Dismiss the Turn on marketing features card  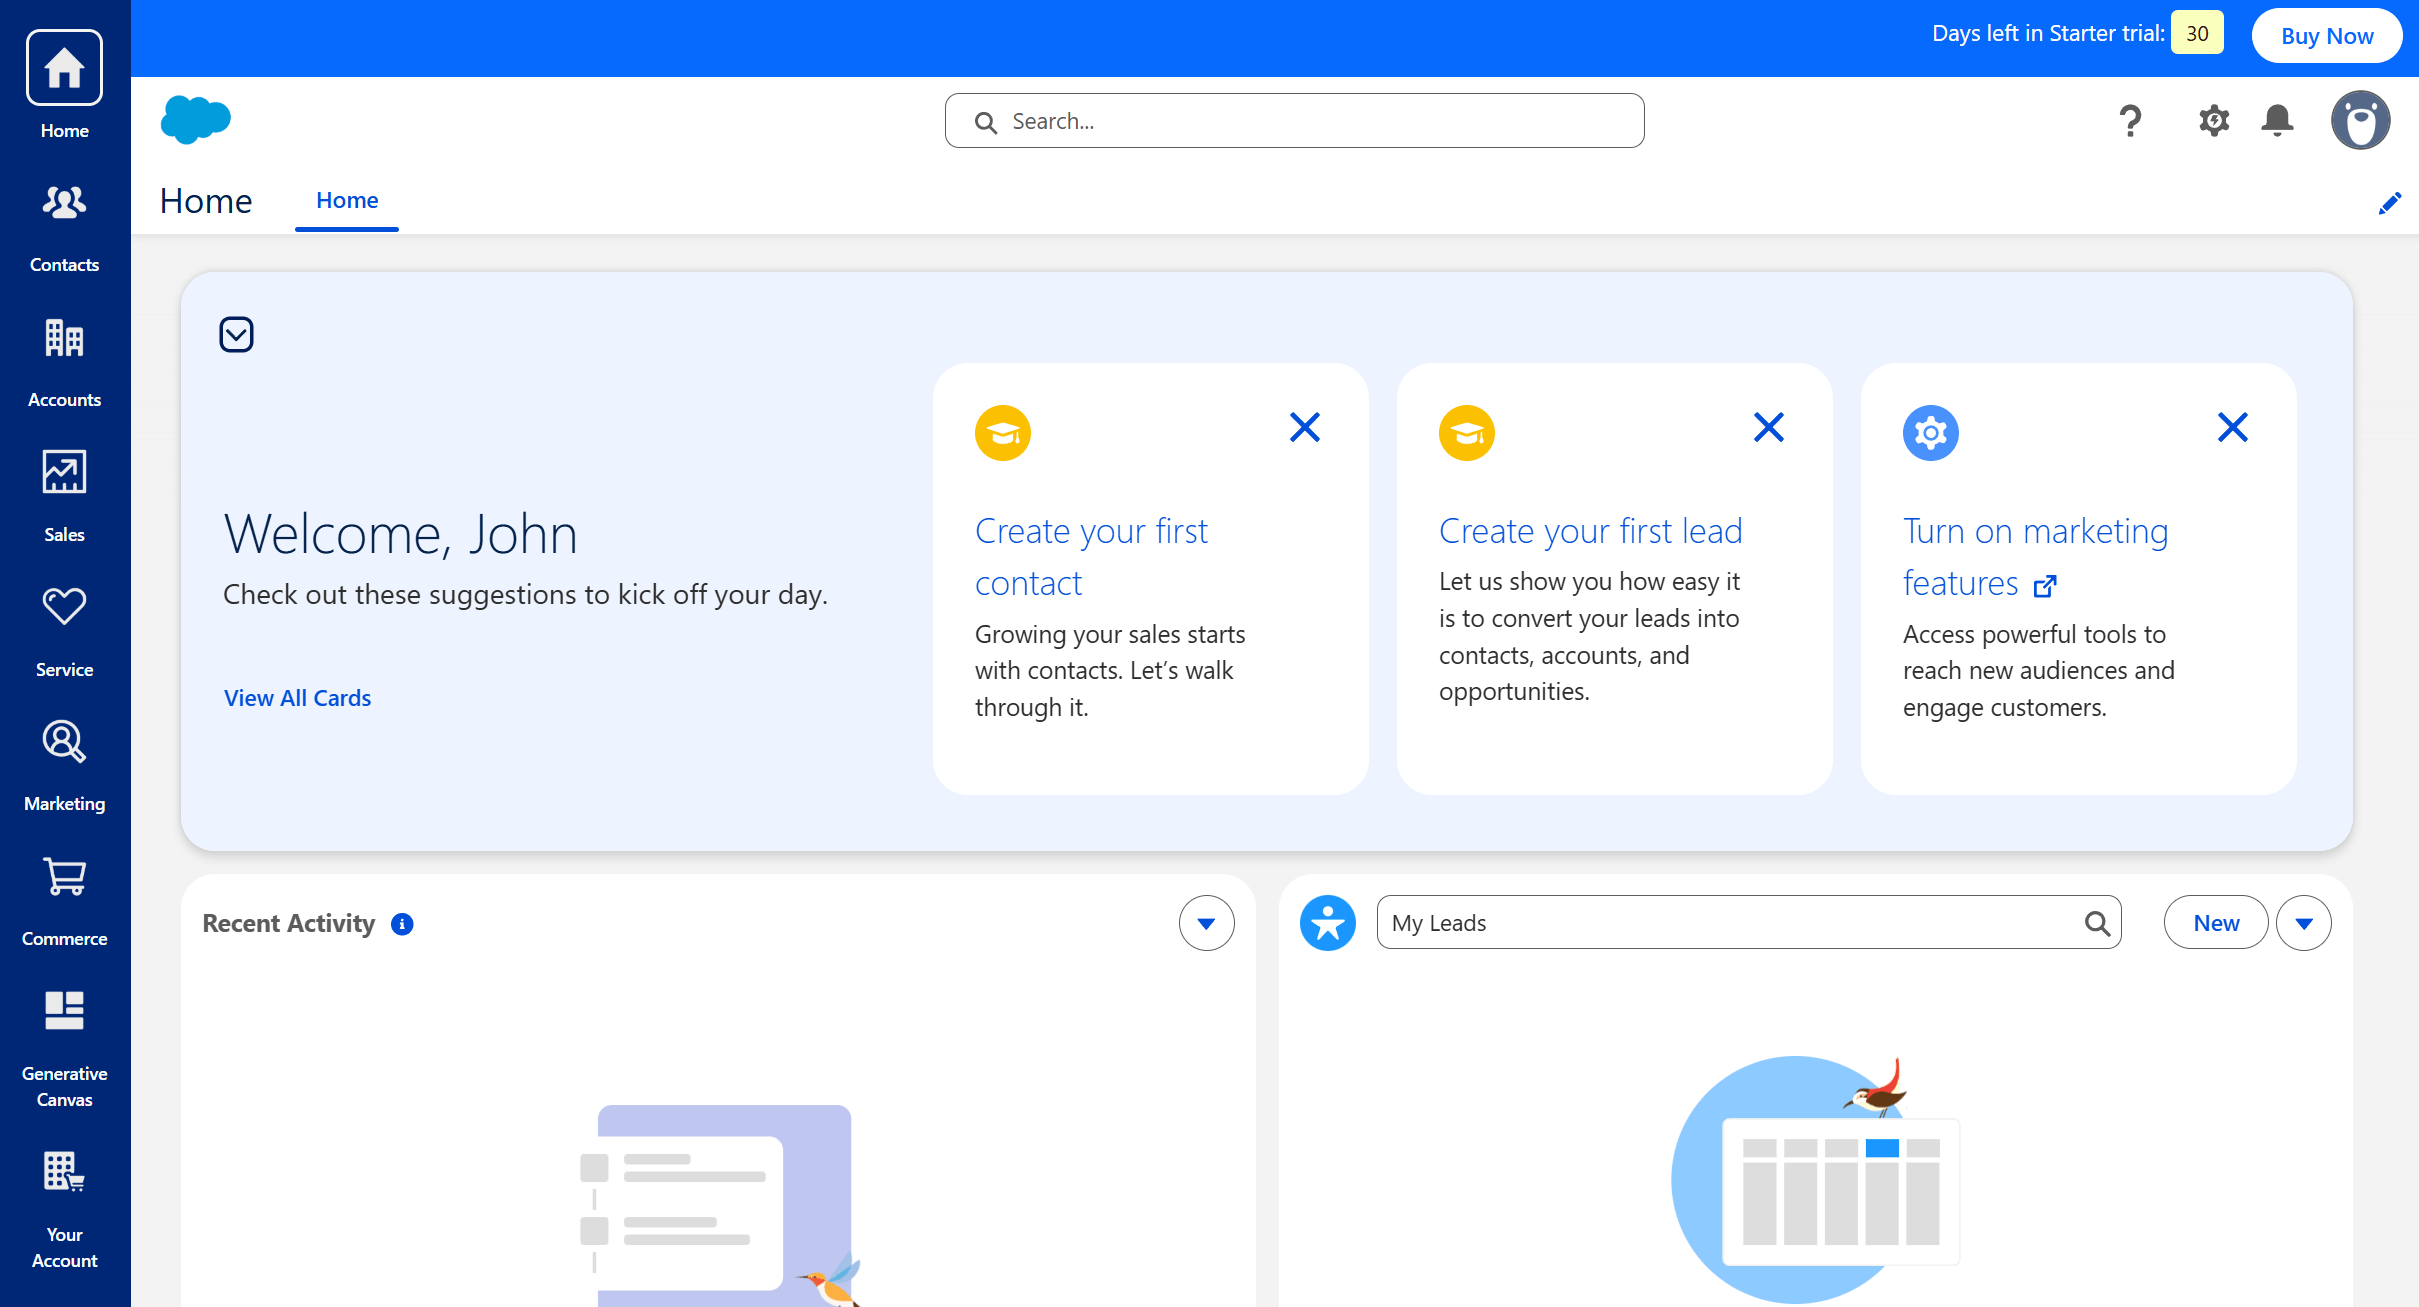pos(2233,427)
